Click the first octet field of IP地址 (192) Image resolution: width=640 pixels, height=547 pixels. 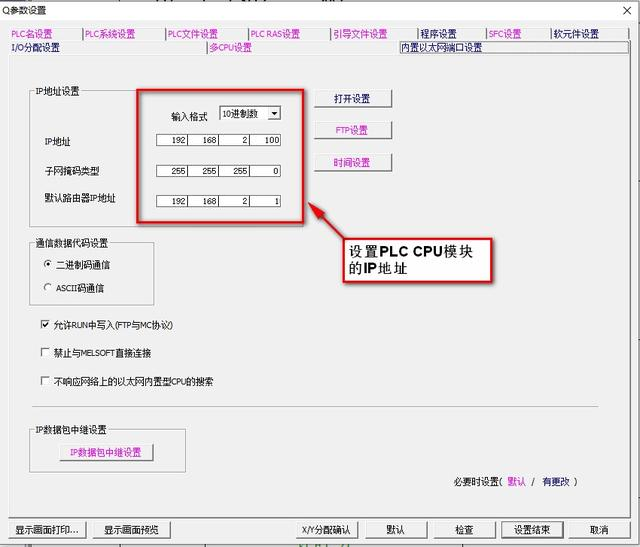click(172, 140)
